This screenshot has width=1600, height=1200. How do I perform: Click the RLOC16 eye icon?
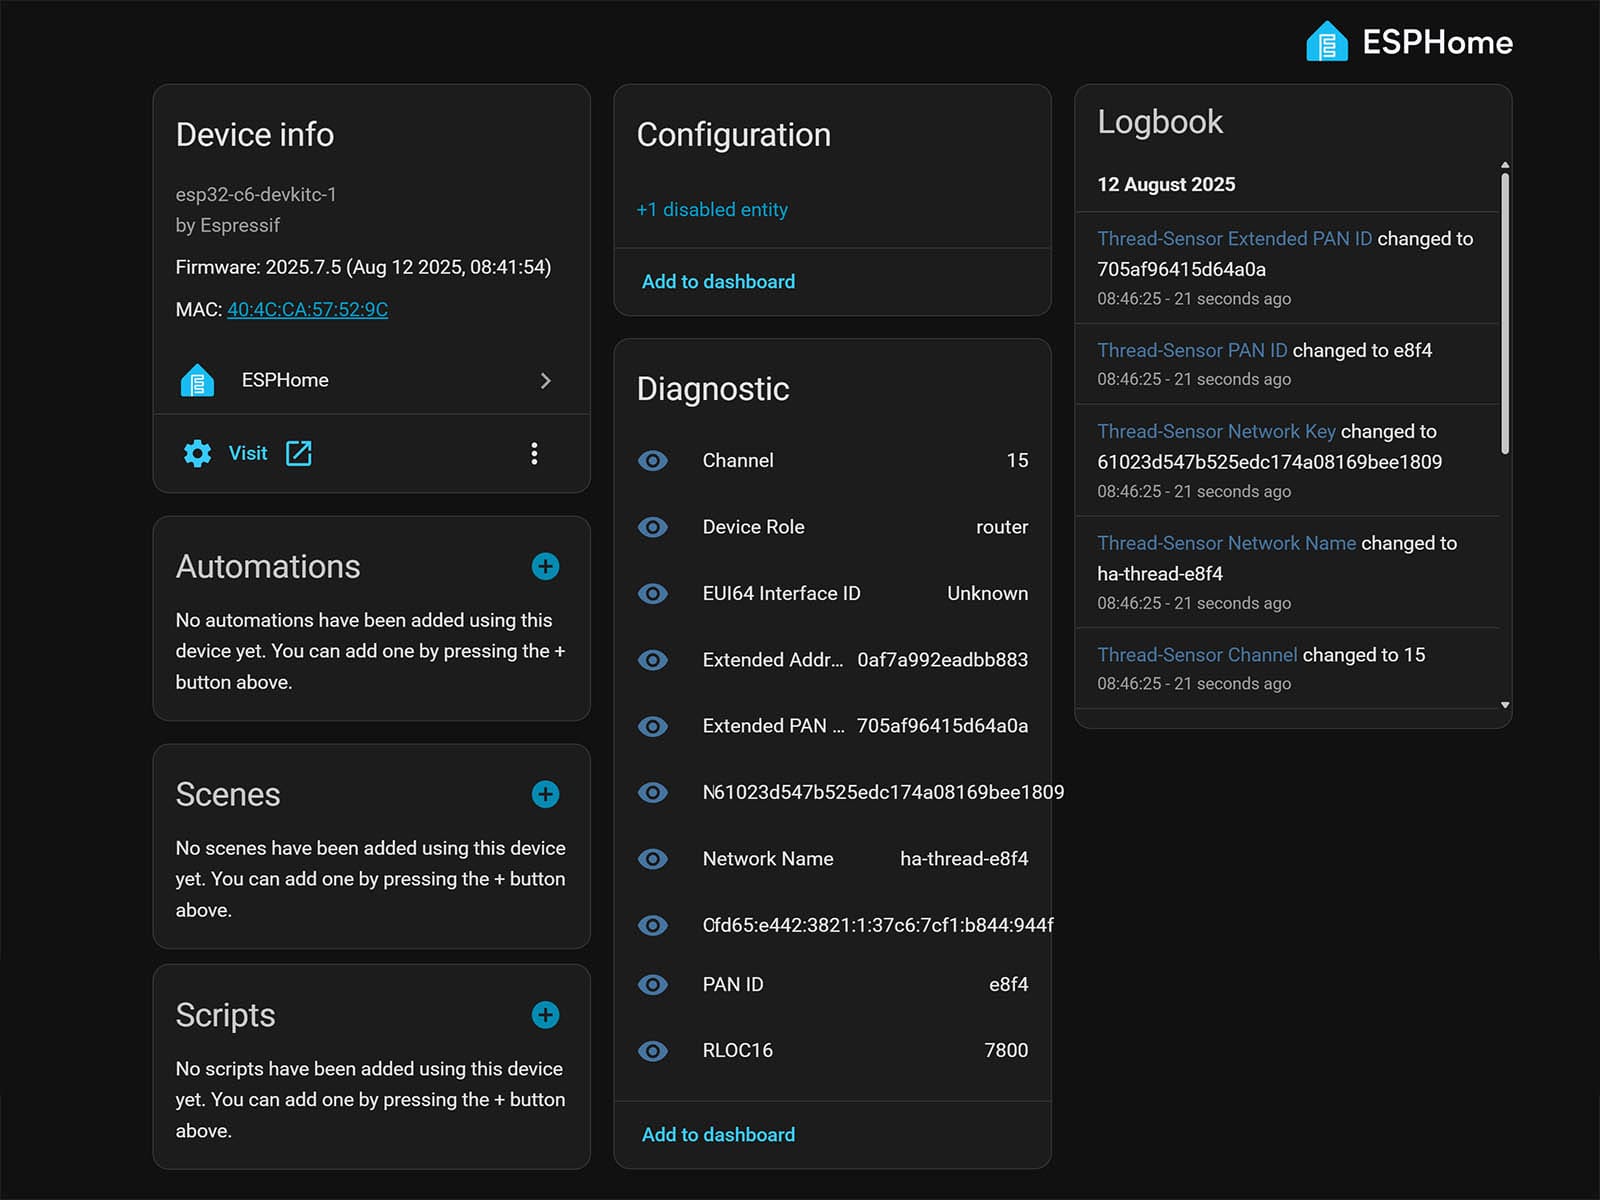pyautogui.click(x=653, y=1051)
